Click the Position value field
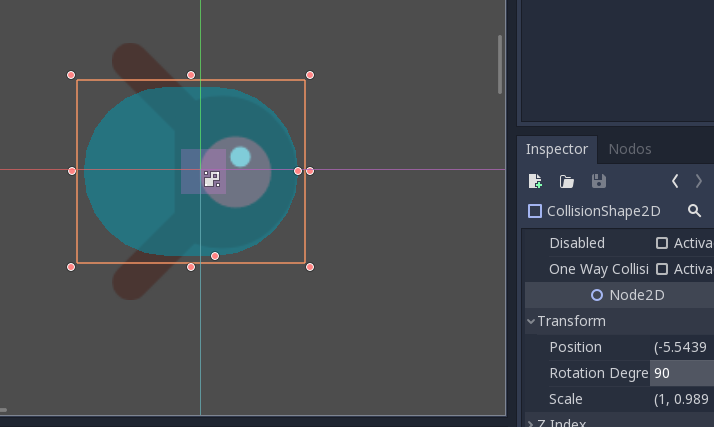Viewport: 714px width, 427px height. [x=681, y=347]
